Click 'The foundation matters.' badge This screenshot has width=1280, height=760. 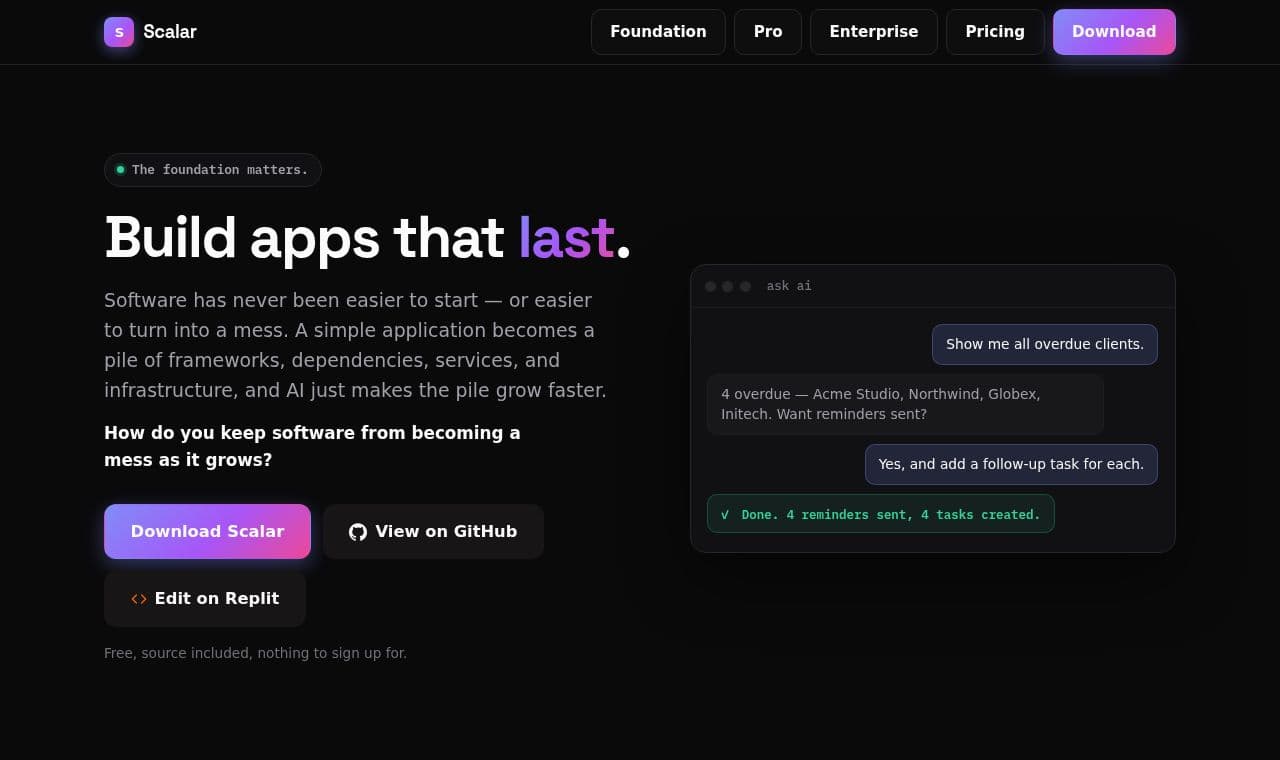point(212,170)
